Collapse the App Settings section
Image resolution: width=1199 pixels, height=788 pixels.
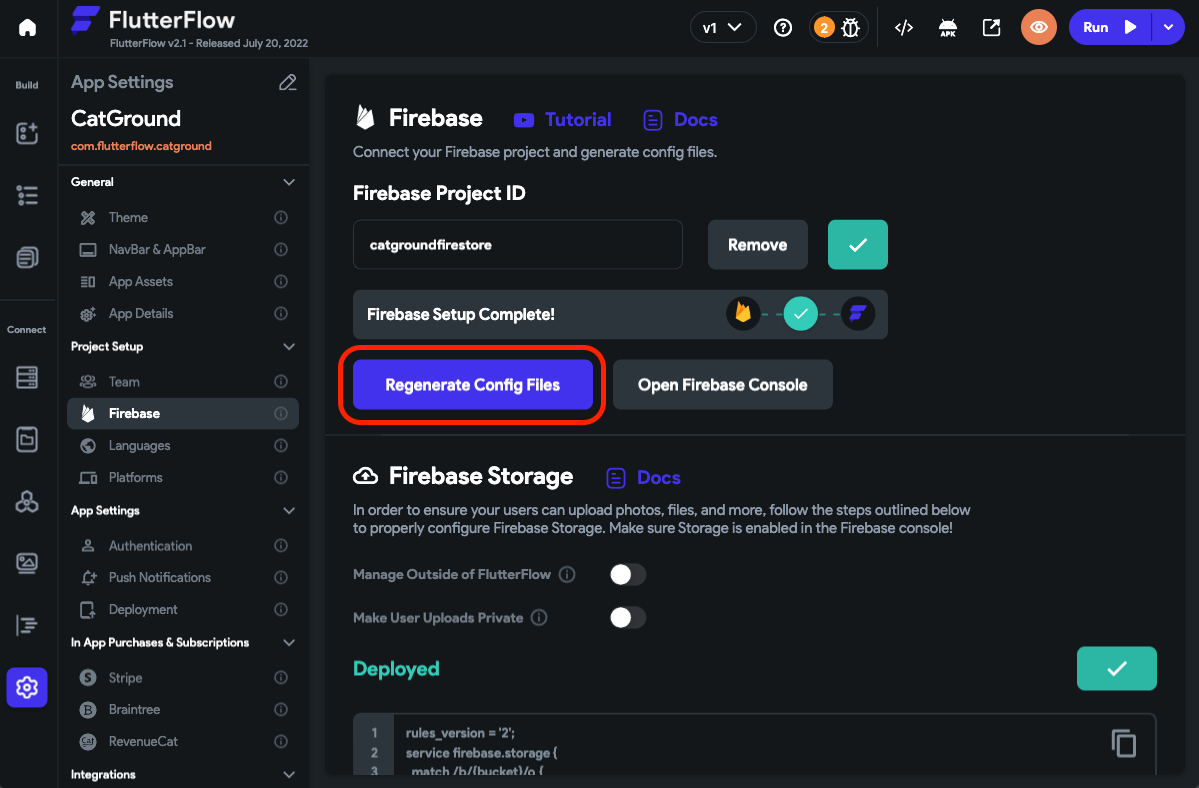(288, 511)
